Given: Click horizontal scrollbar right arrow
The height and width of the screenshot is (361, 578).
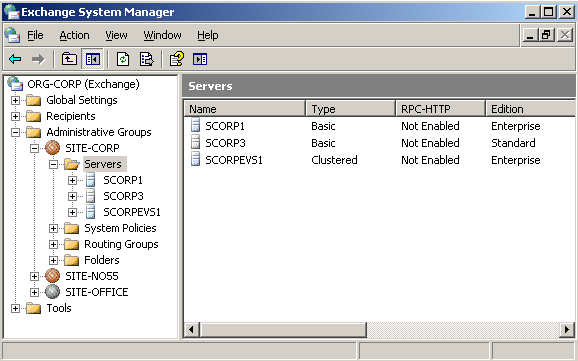Looking at the screenshot, I should tap(567, 329).
